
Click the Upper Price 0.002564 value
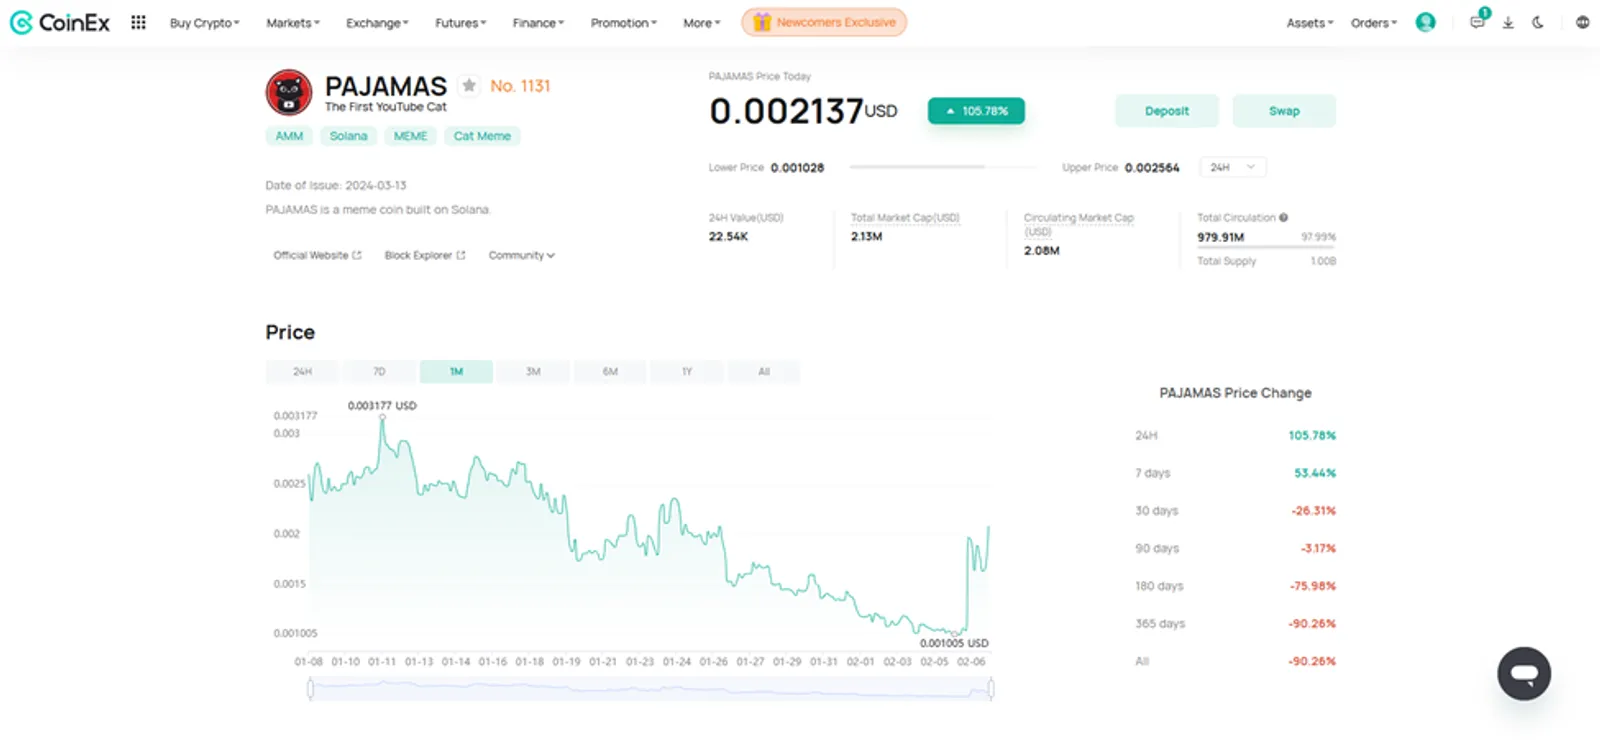click(1152, 168)
